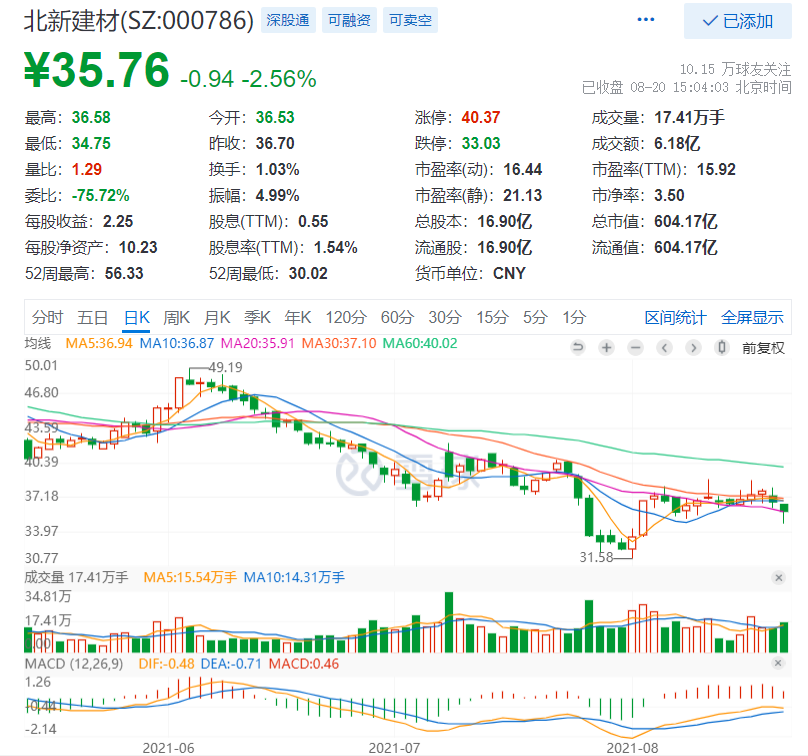This screenshot has height=756, width=808.
Task: Click the reset chart undo arrow icon
Action: [578, 348]
